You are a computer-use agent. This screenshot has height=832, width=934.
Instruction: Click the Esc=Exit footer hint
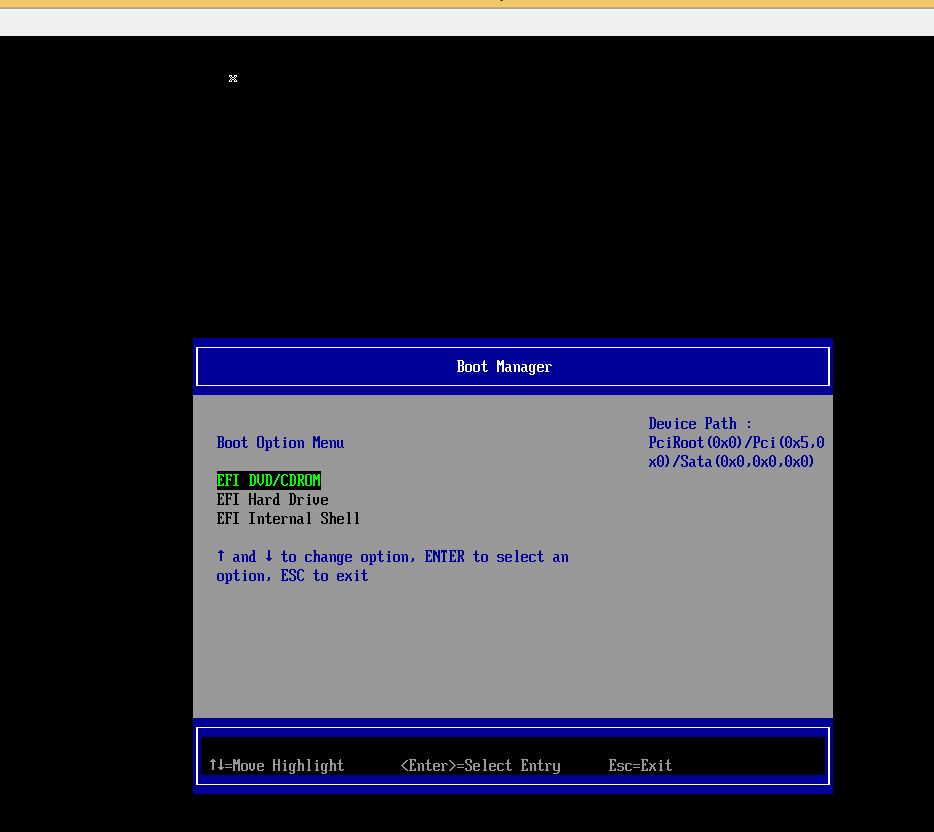(x=640, y=765)
